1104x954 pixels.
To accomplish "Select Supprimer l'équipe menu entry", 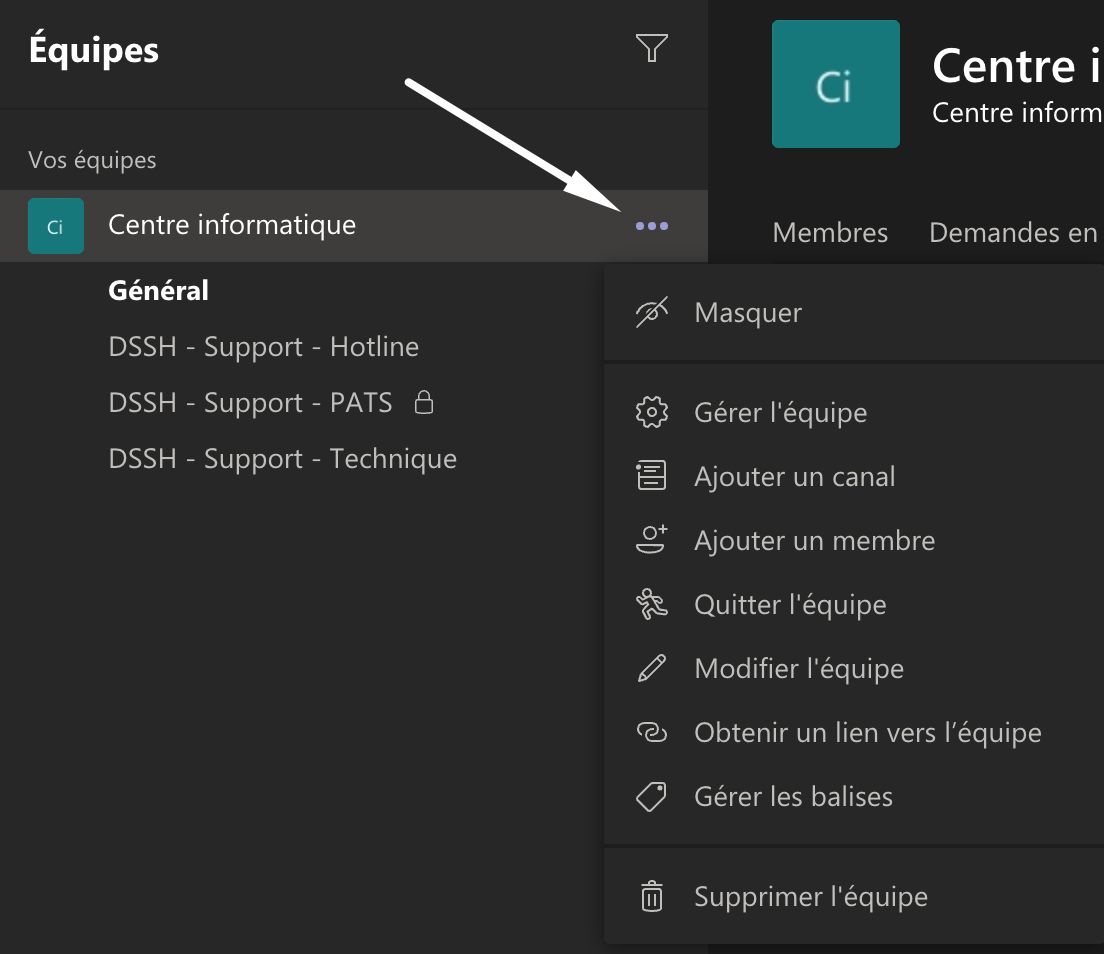I will 811,897.
